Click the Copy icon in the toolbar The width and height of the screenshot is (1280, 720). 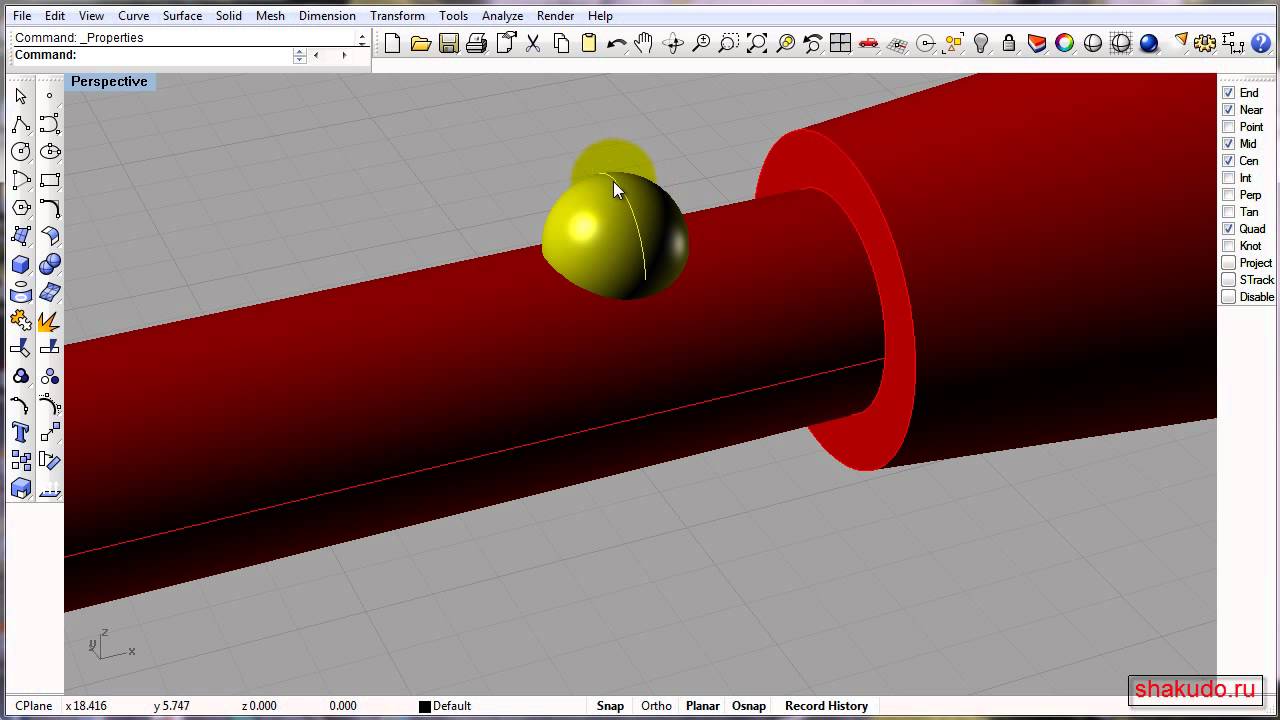(x=561, y=43)
